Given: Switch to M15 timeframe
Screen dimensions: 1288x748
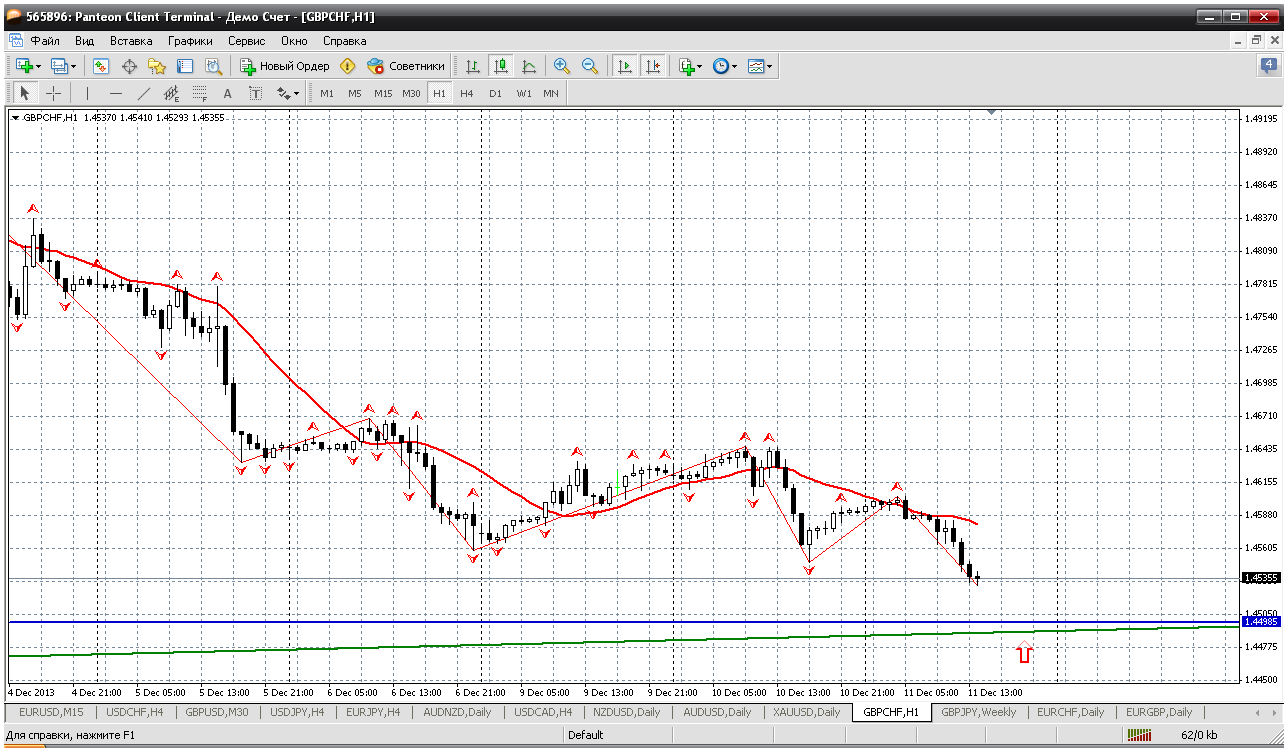Looking at the screenshot, I should (x=383, y=93).
